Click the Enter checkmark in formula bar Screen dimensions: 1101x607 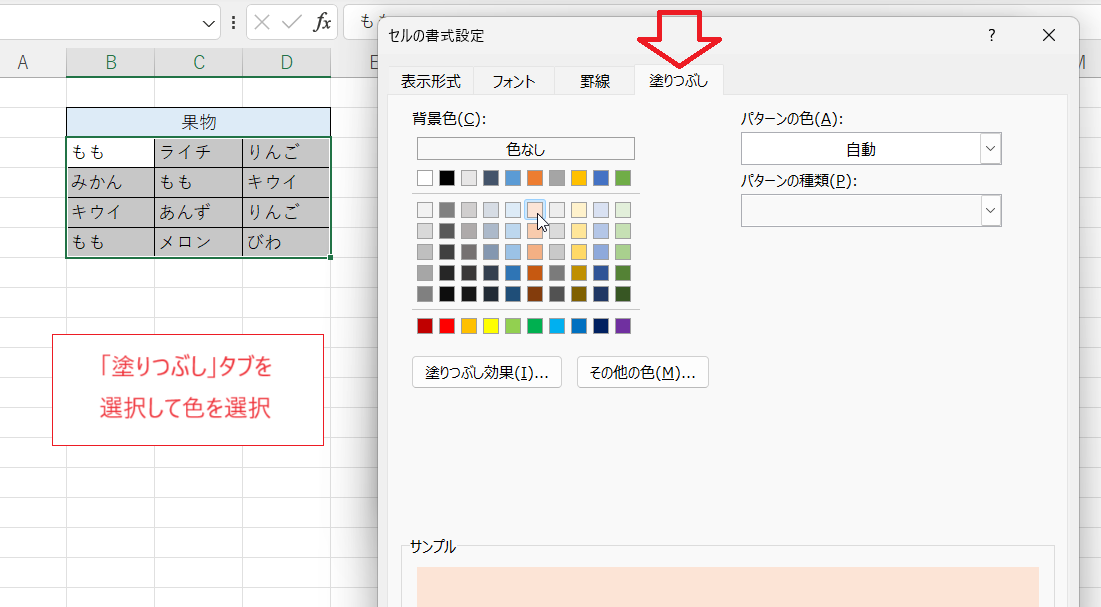pyautogui.click(x=290, y=22)
